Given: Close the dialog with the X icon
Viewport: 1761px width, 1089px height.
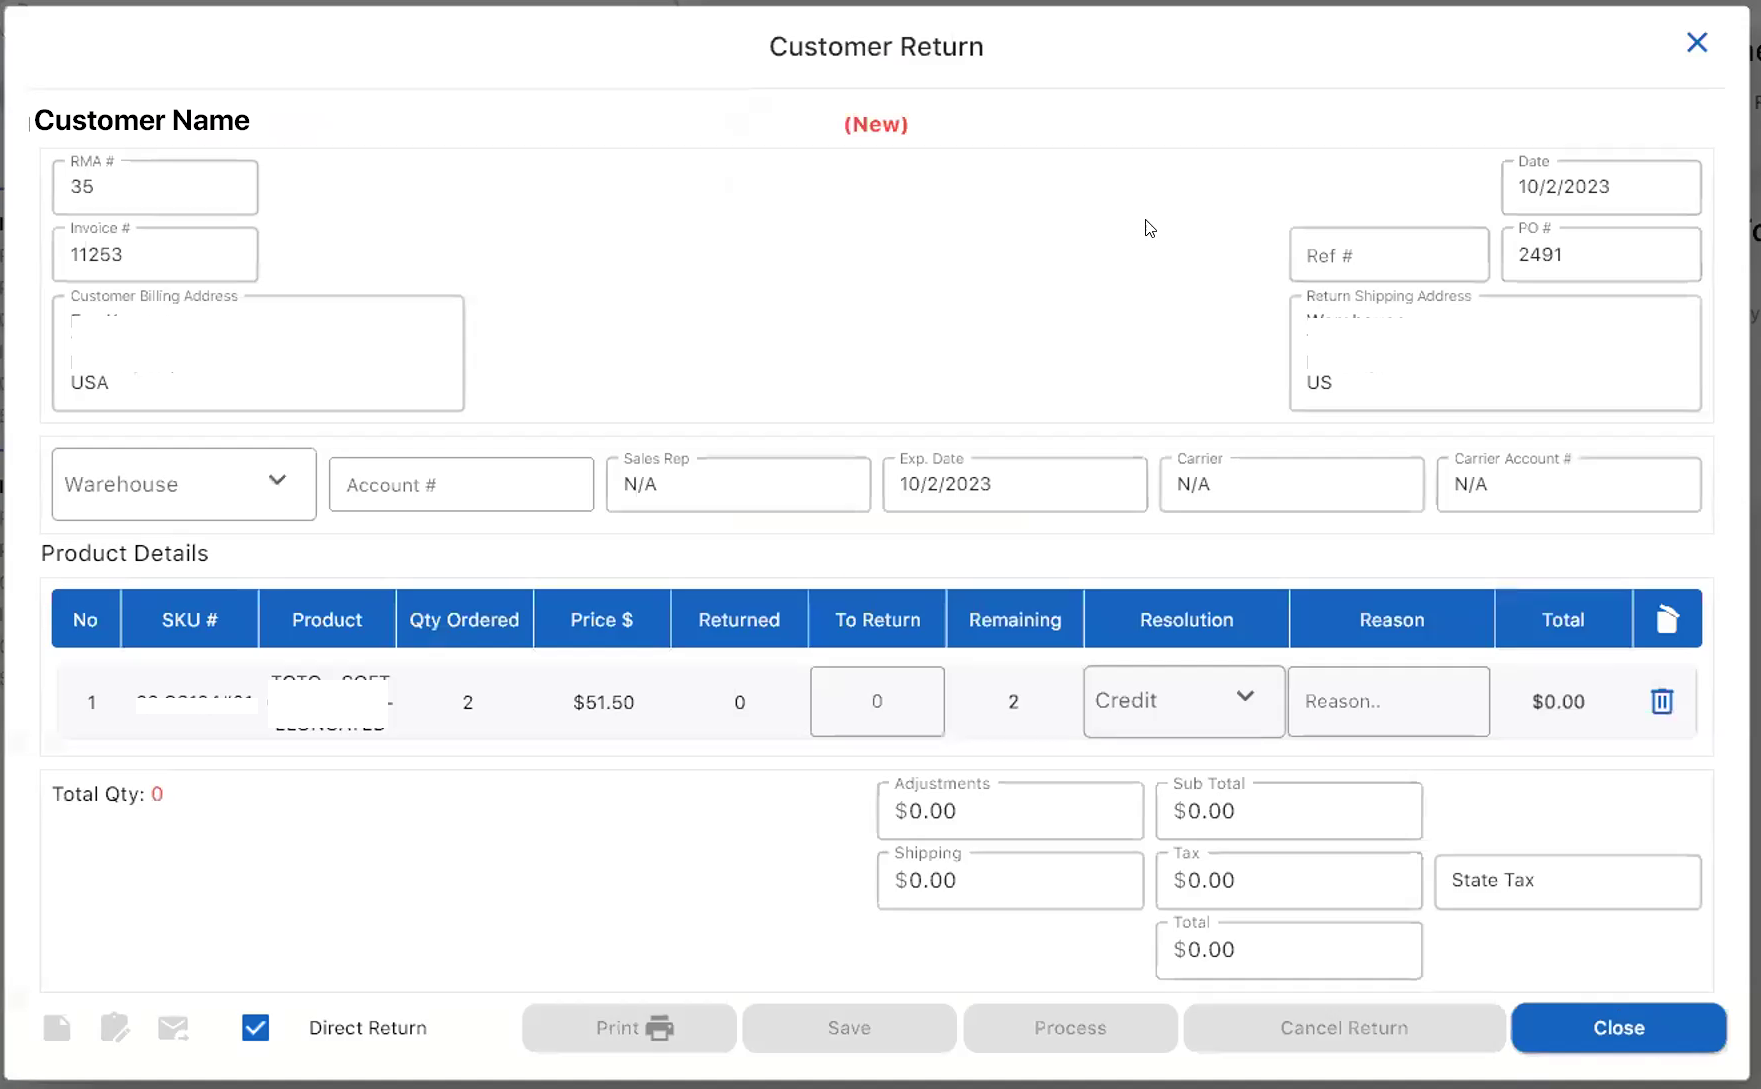Looking at the screenshot, I should coord(1697,43).
